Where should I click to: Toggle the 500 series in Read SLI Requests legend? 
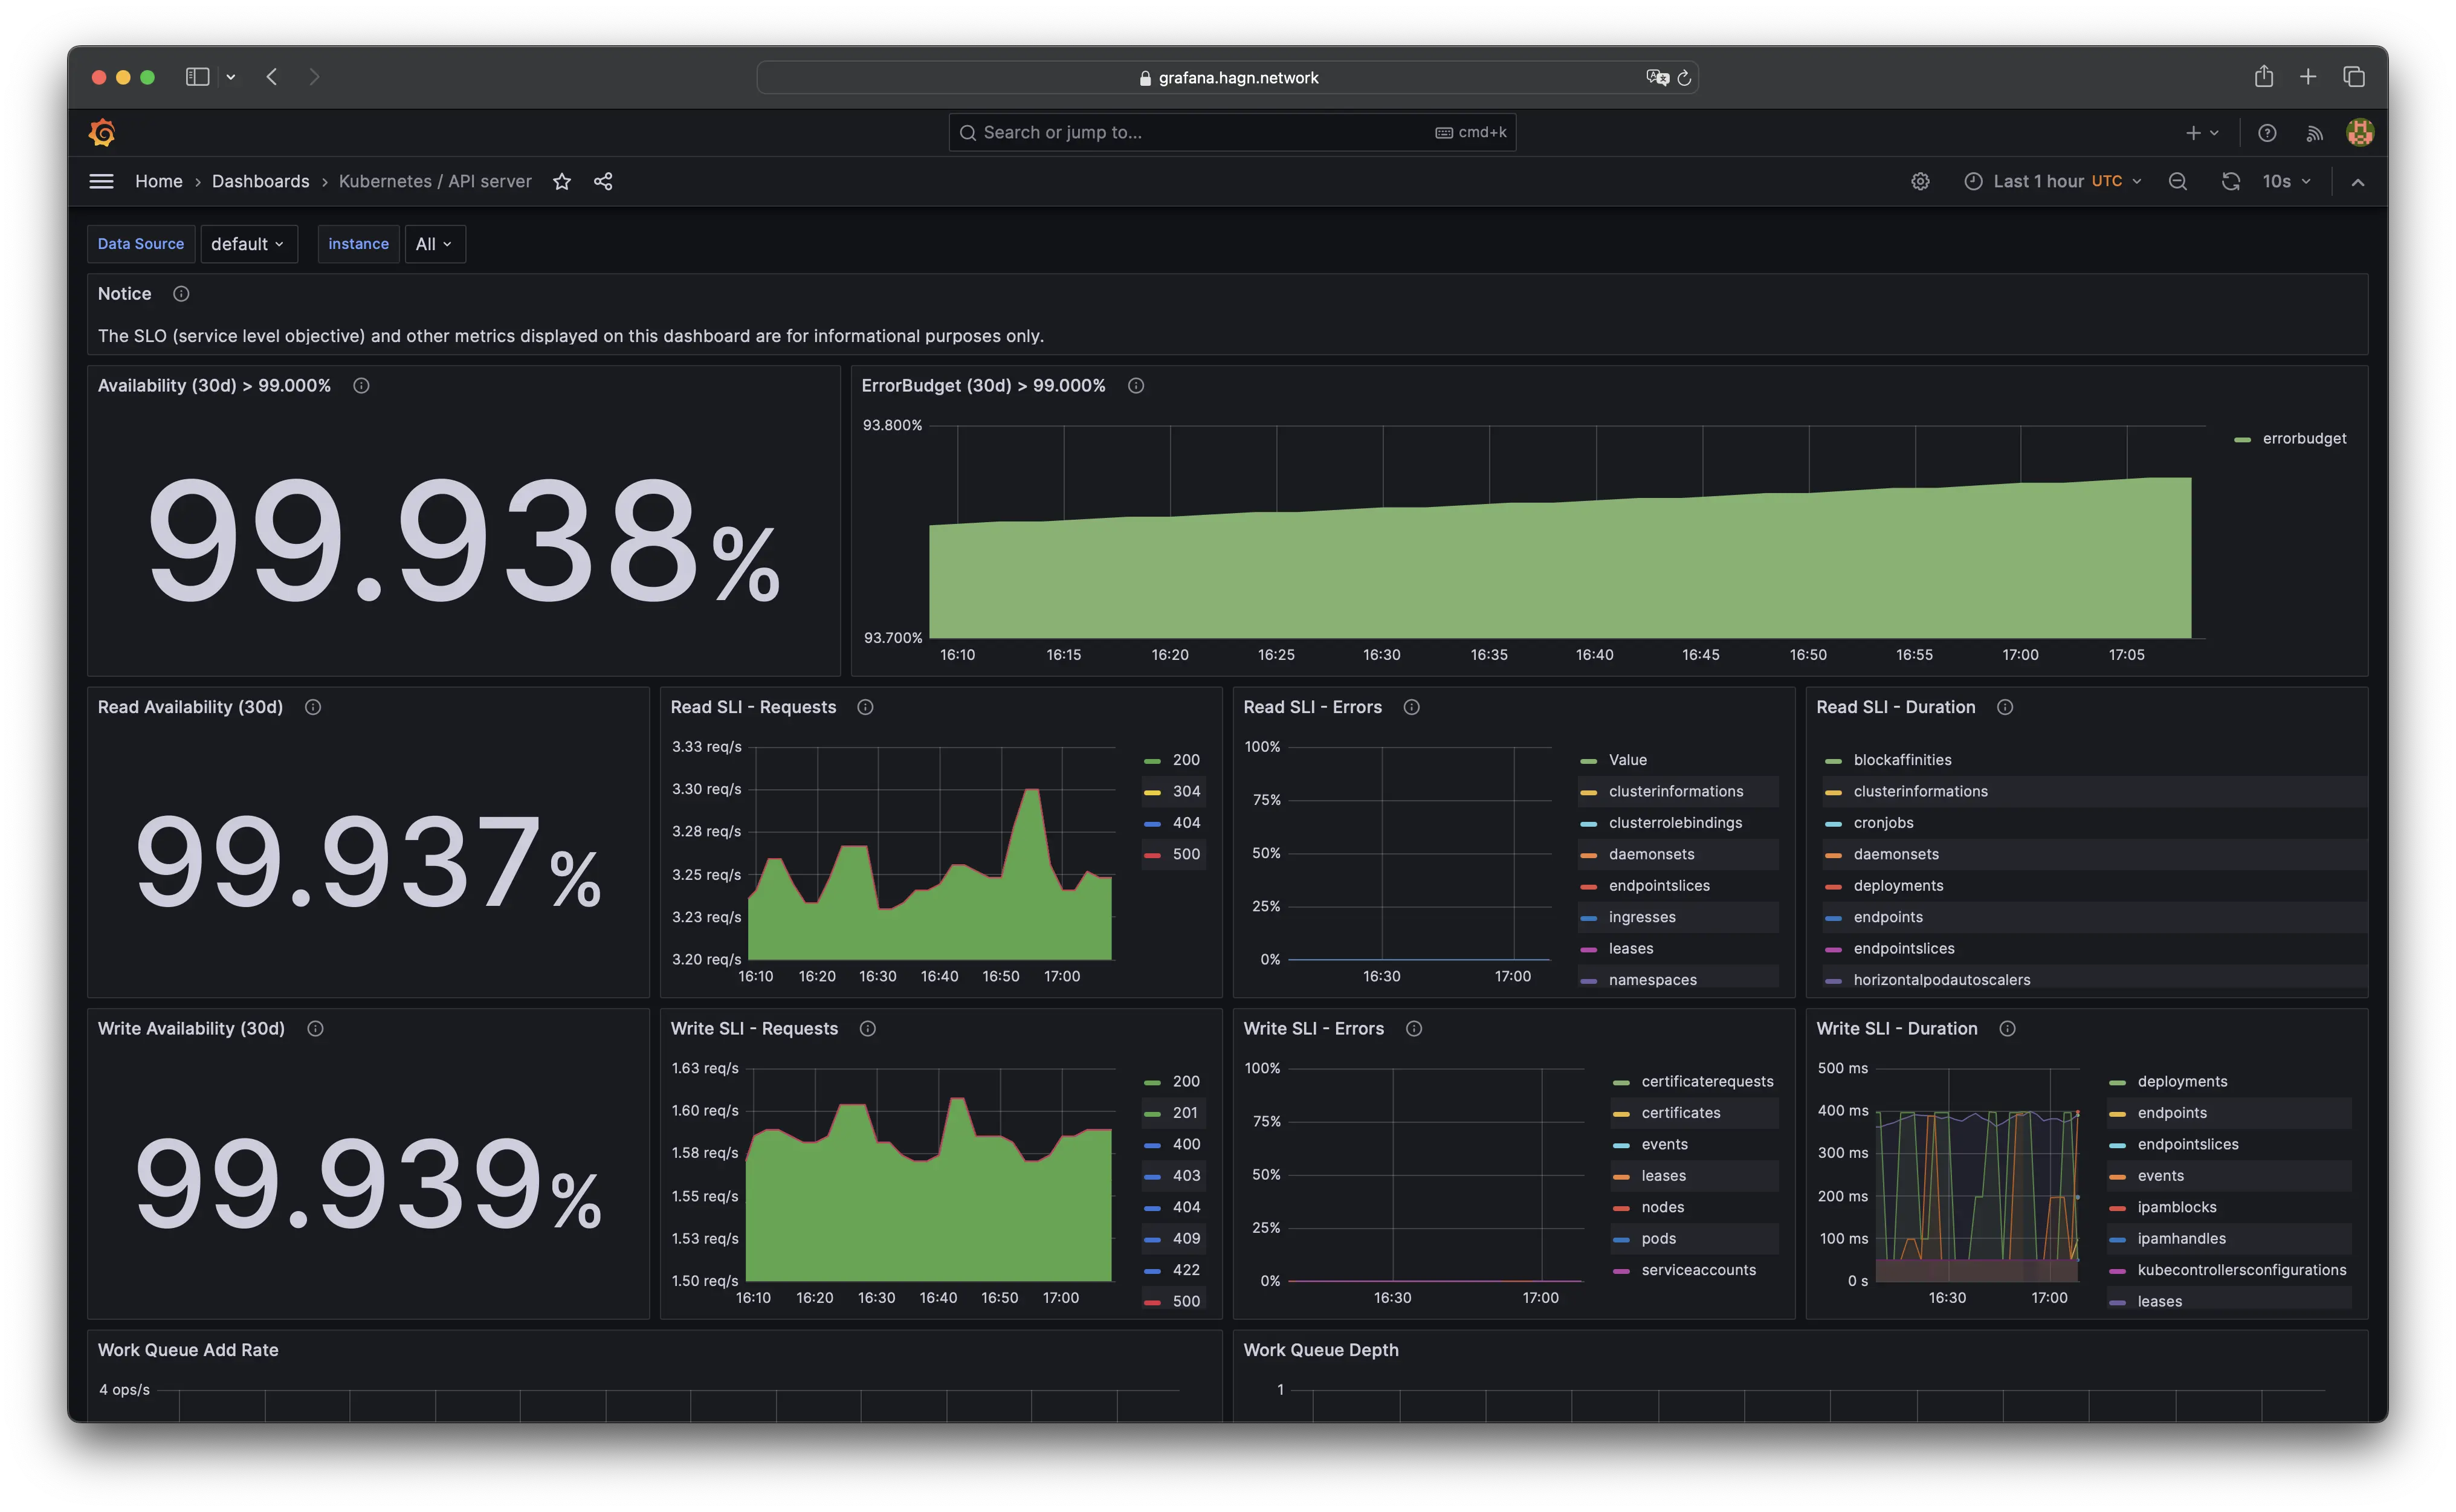pyautogui.click(x=1185, y=854)
